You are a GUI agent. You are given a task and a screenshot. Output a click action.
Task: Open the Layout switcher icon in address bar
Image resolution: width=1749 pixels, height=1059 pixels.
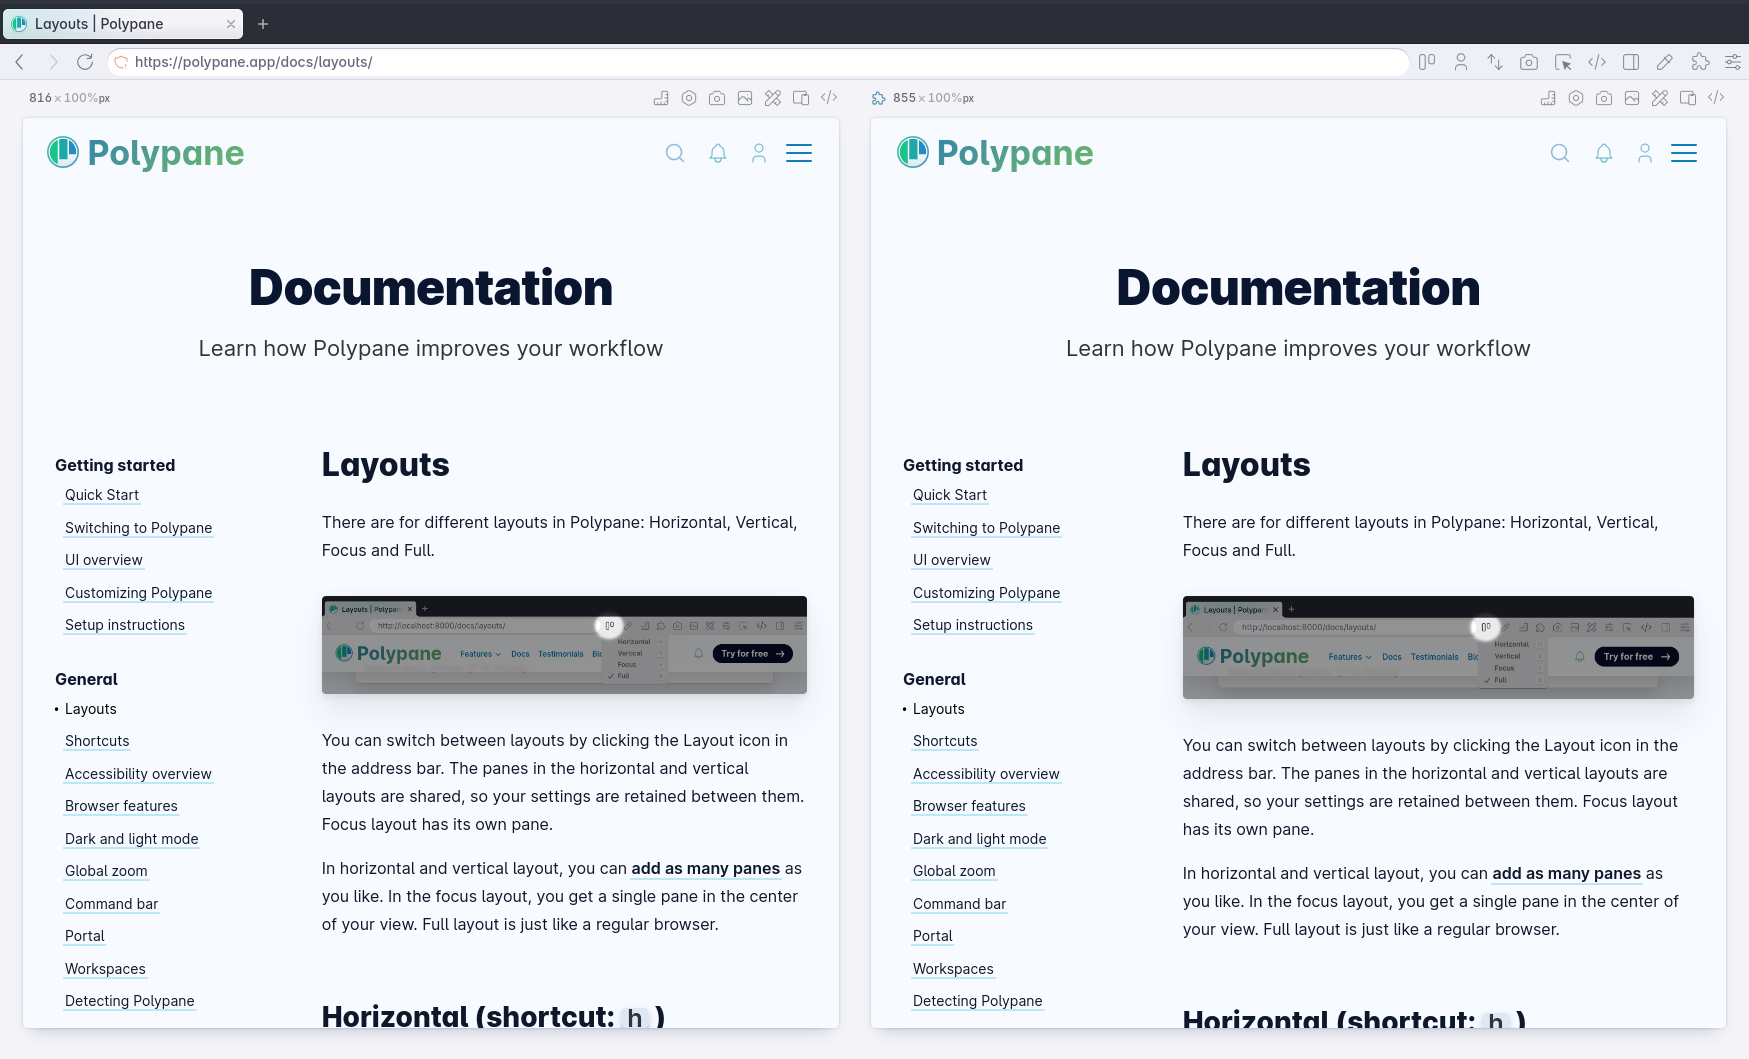coord(1427,62)
